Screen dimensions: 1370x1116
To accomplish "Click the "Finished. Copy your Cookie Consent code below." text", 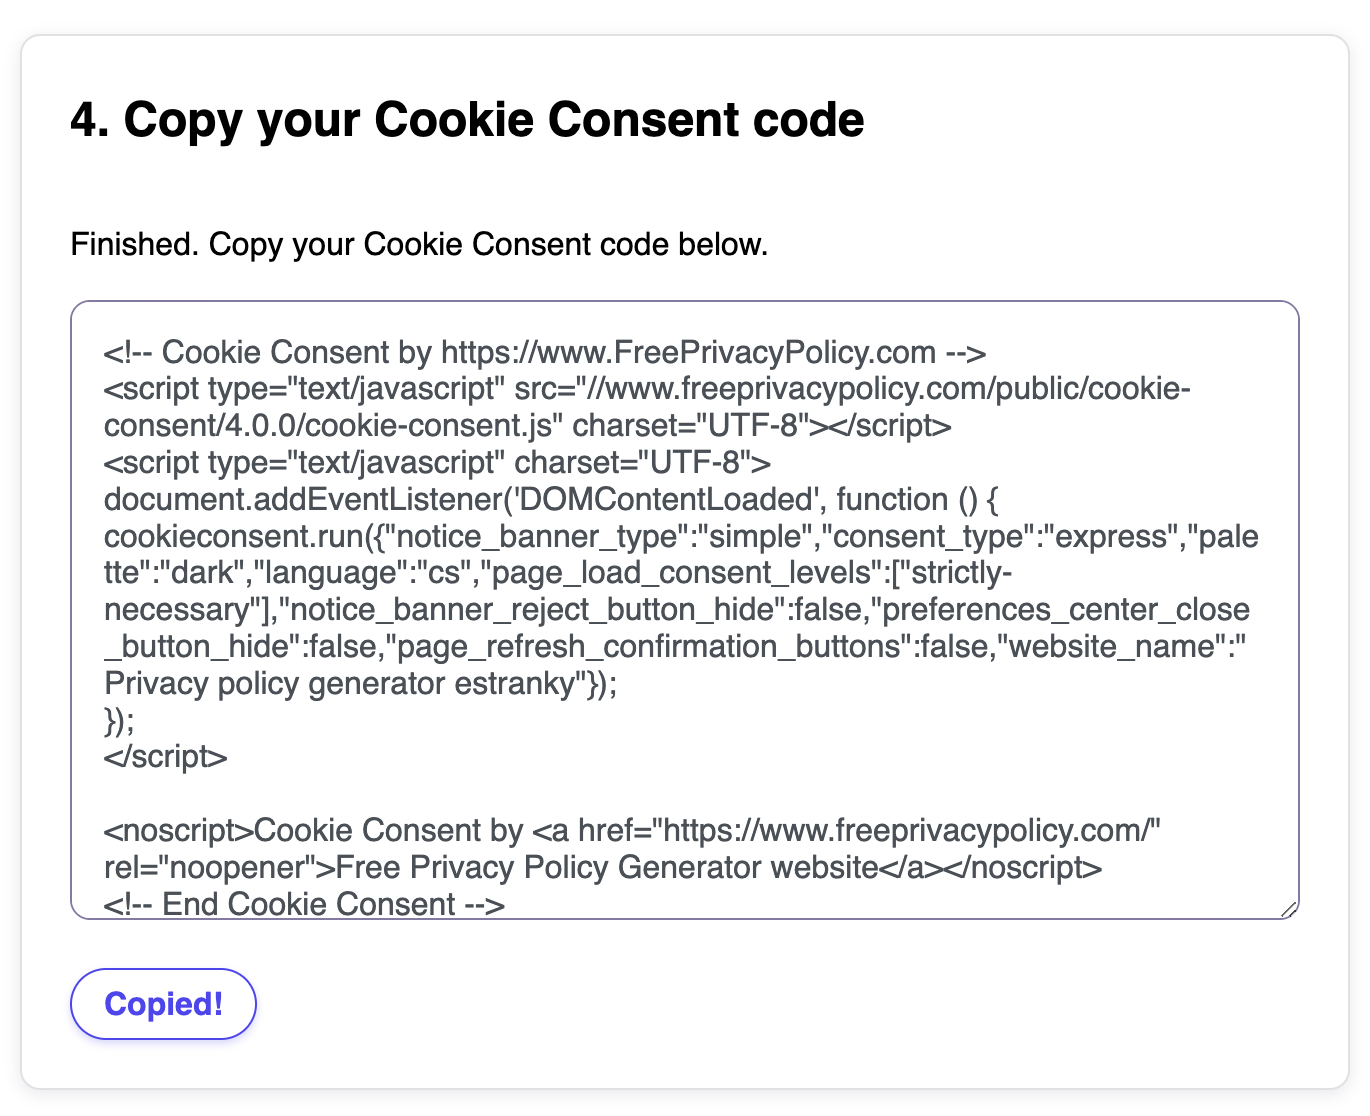I will (419, 245).
